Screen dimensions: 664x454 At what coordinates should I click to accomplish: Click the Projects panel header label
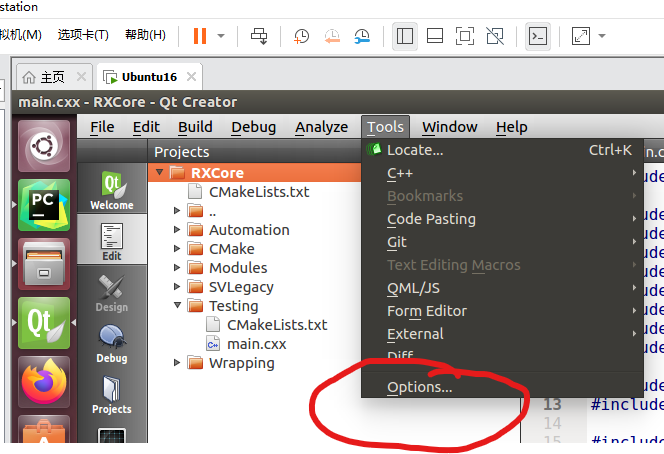182,152
